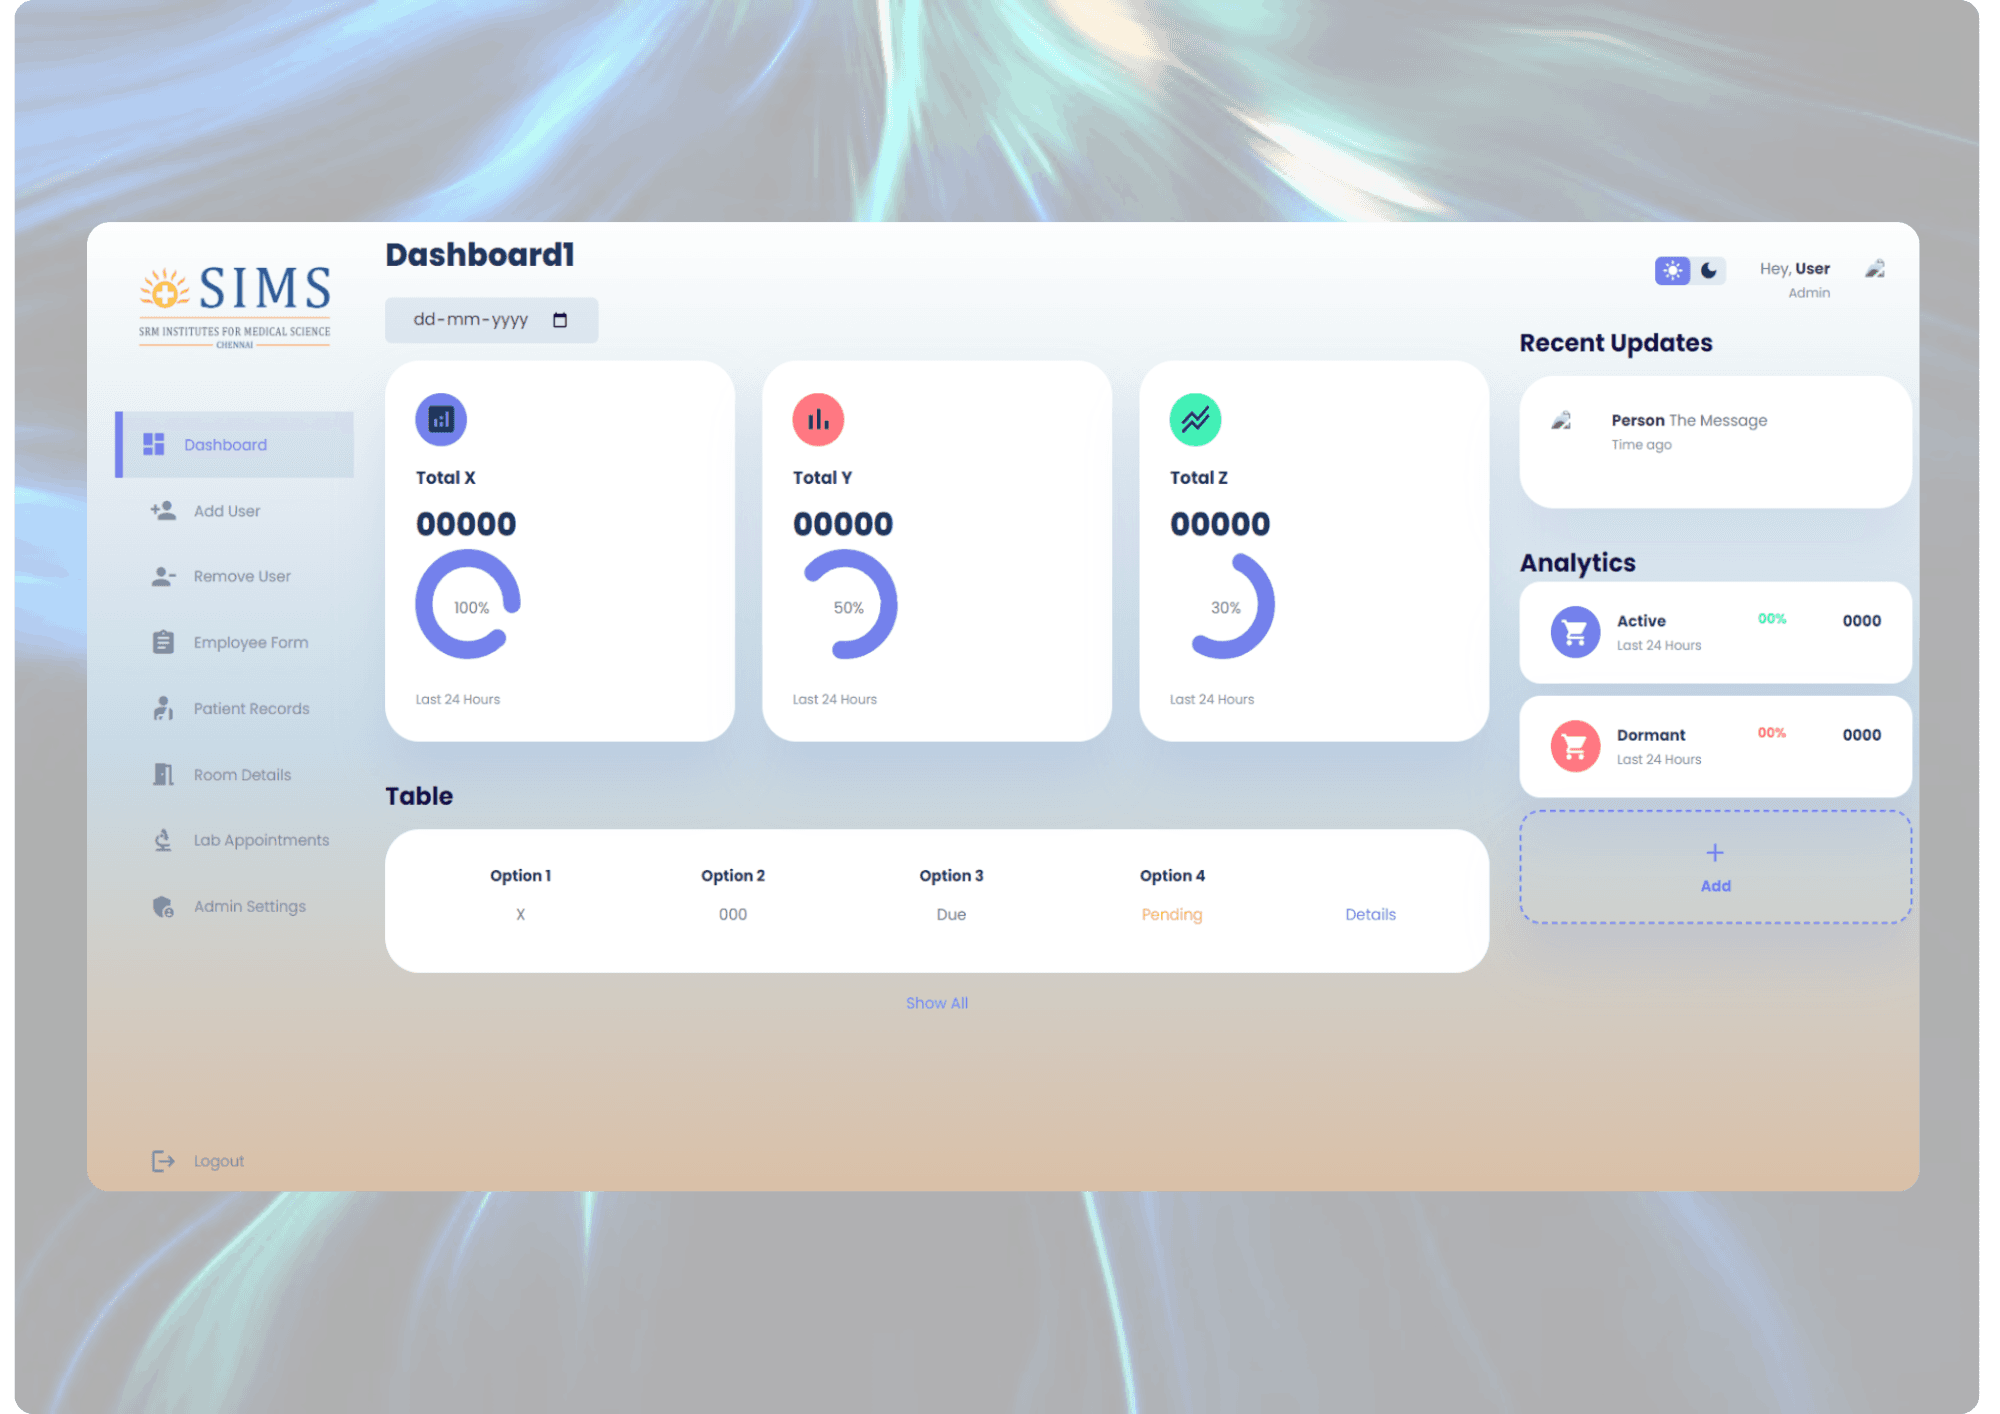2000x1414 pixels.
Task: Click the red Total Y bar chart icon
Action: (818, 420)
